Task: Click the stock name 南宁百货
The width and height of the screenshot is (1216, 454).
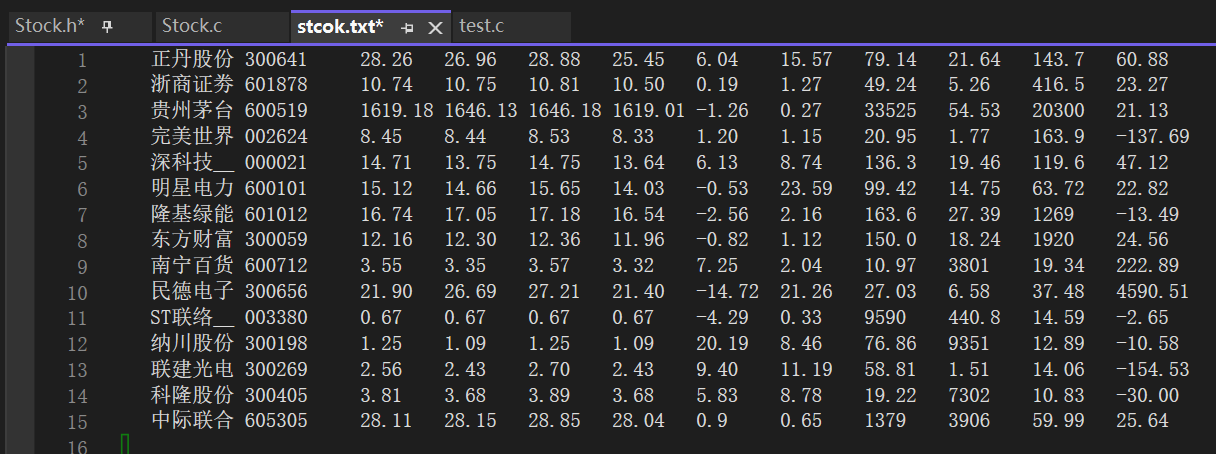Action: (x=192, y=266)
